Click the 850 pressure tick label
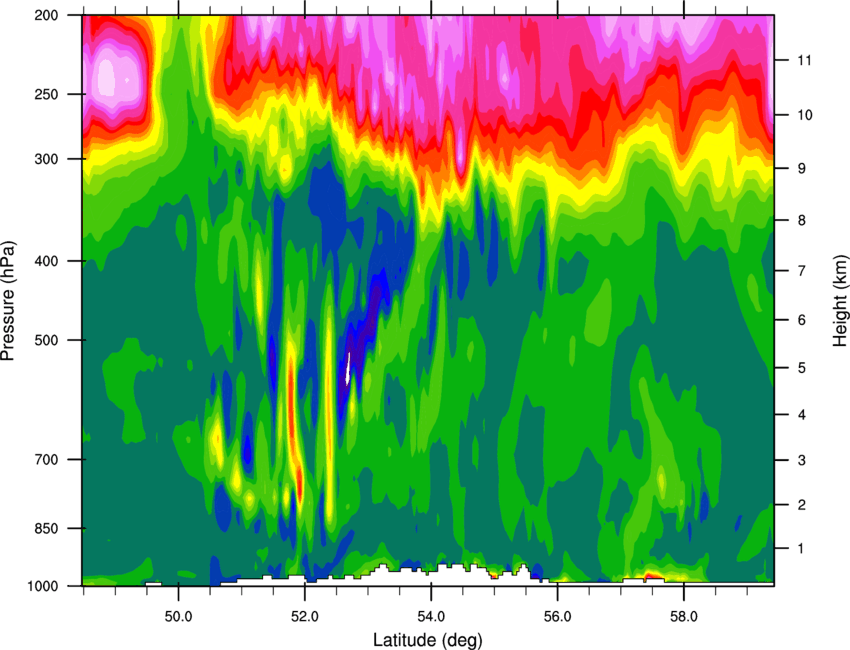850x650 pixels. [x=46, y=528]
